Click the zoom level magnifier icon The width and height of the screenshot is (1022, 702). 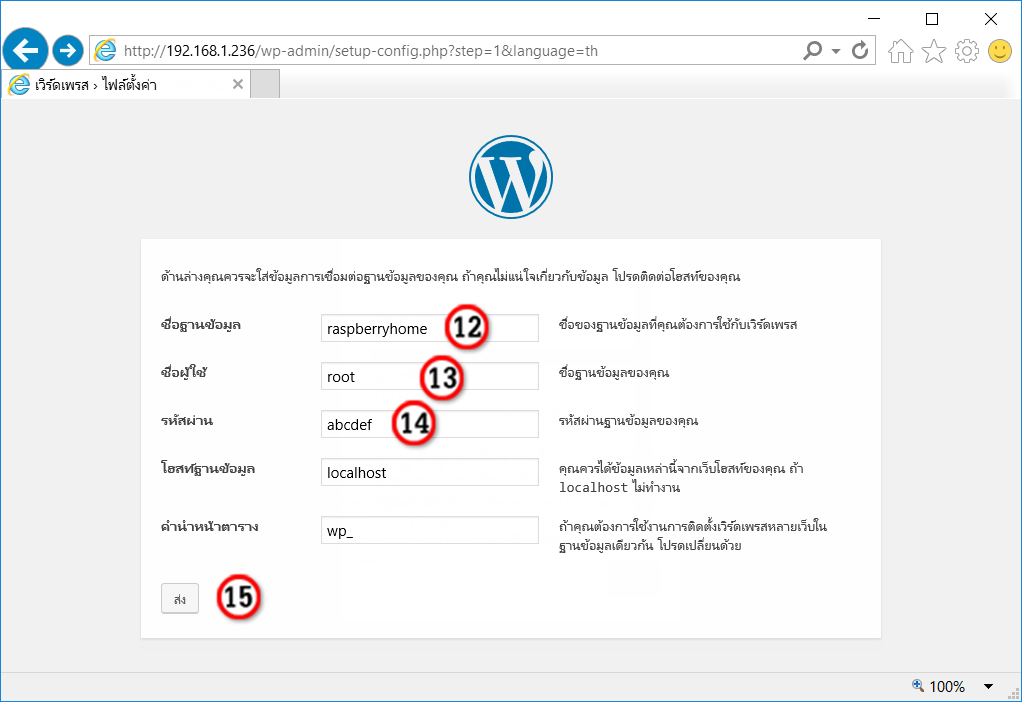click(918, 685)
